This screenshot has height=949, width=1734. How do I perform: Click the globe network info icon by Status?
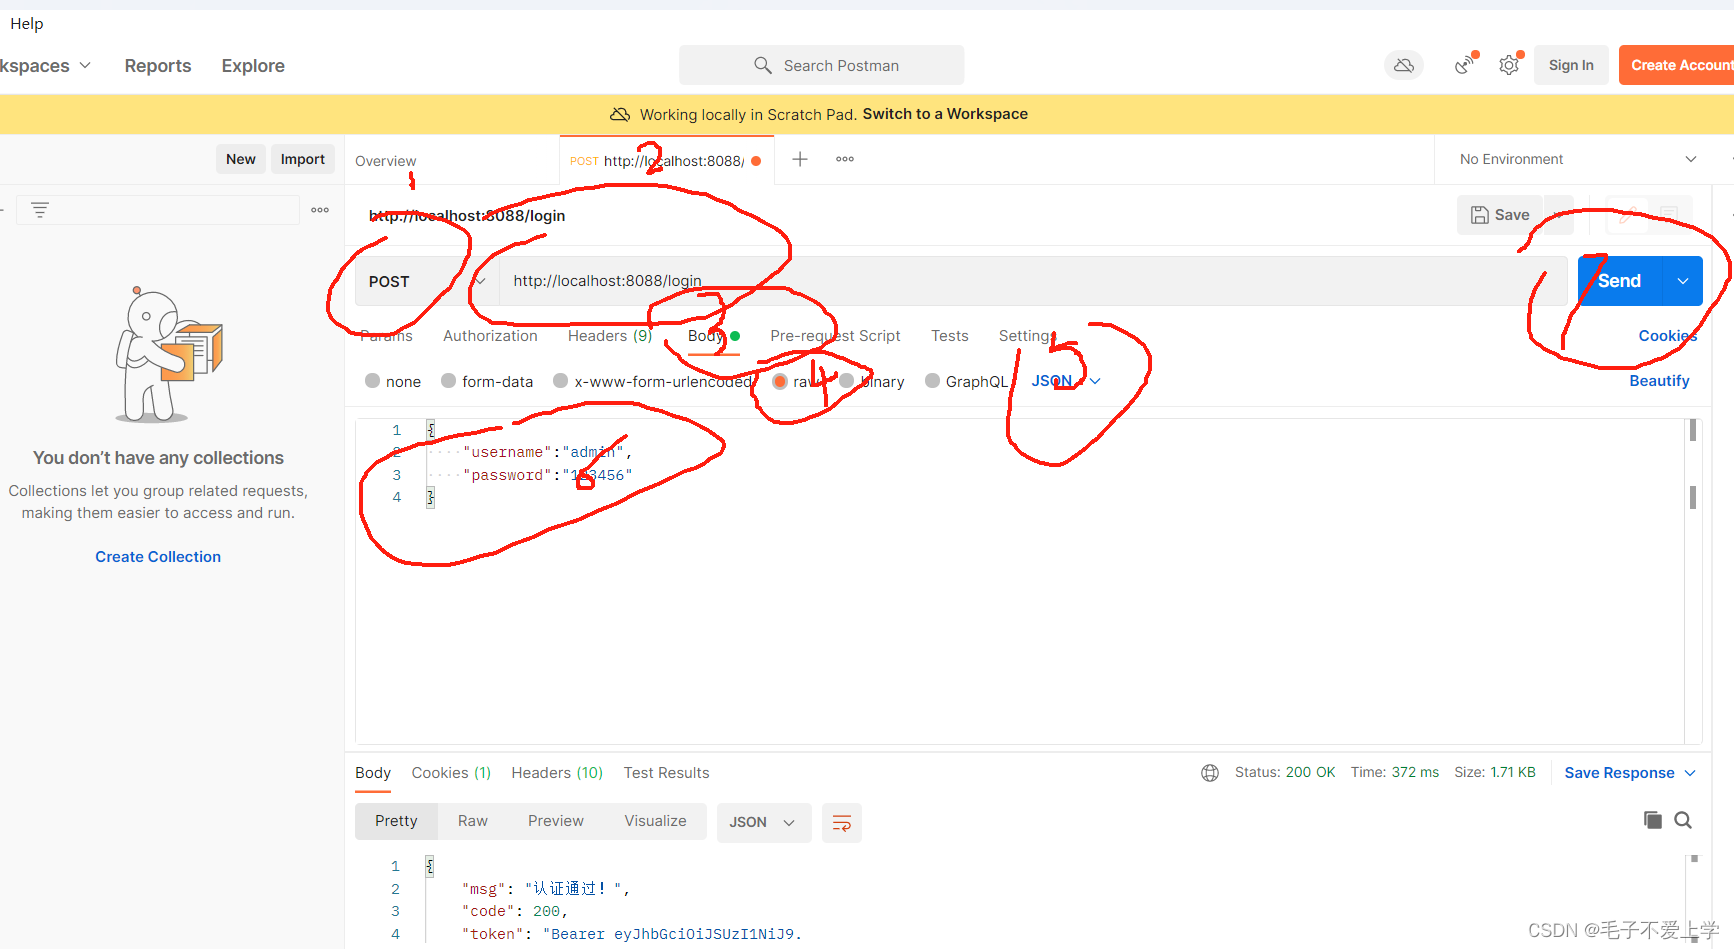pyautogui.click(x=1210, y=772)
